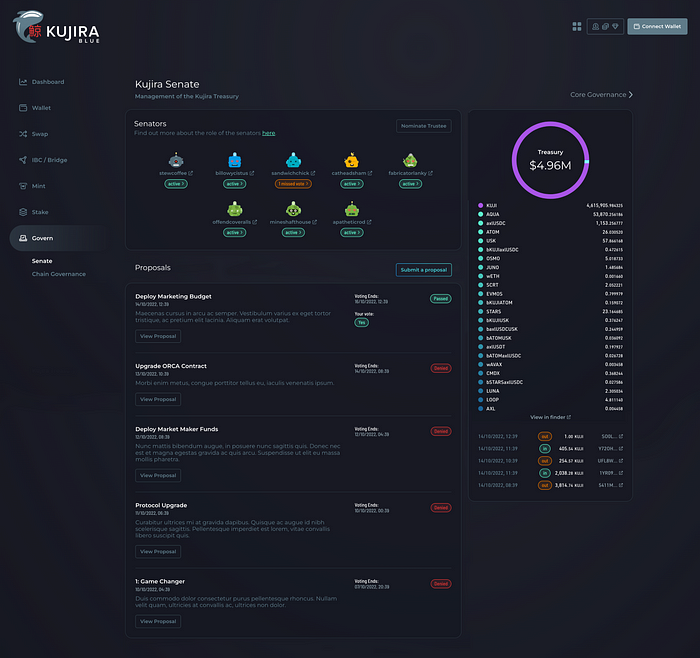Expand billowycistus active status badge
This screenshot has width=700, height=658.
tap(234, 184)
